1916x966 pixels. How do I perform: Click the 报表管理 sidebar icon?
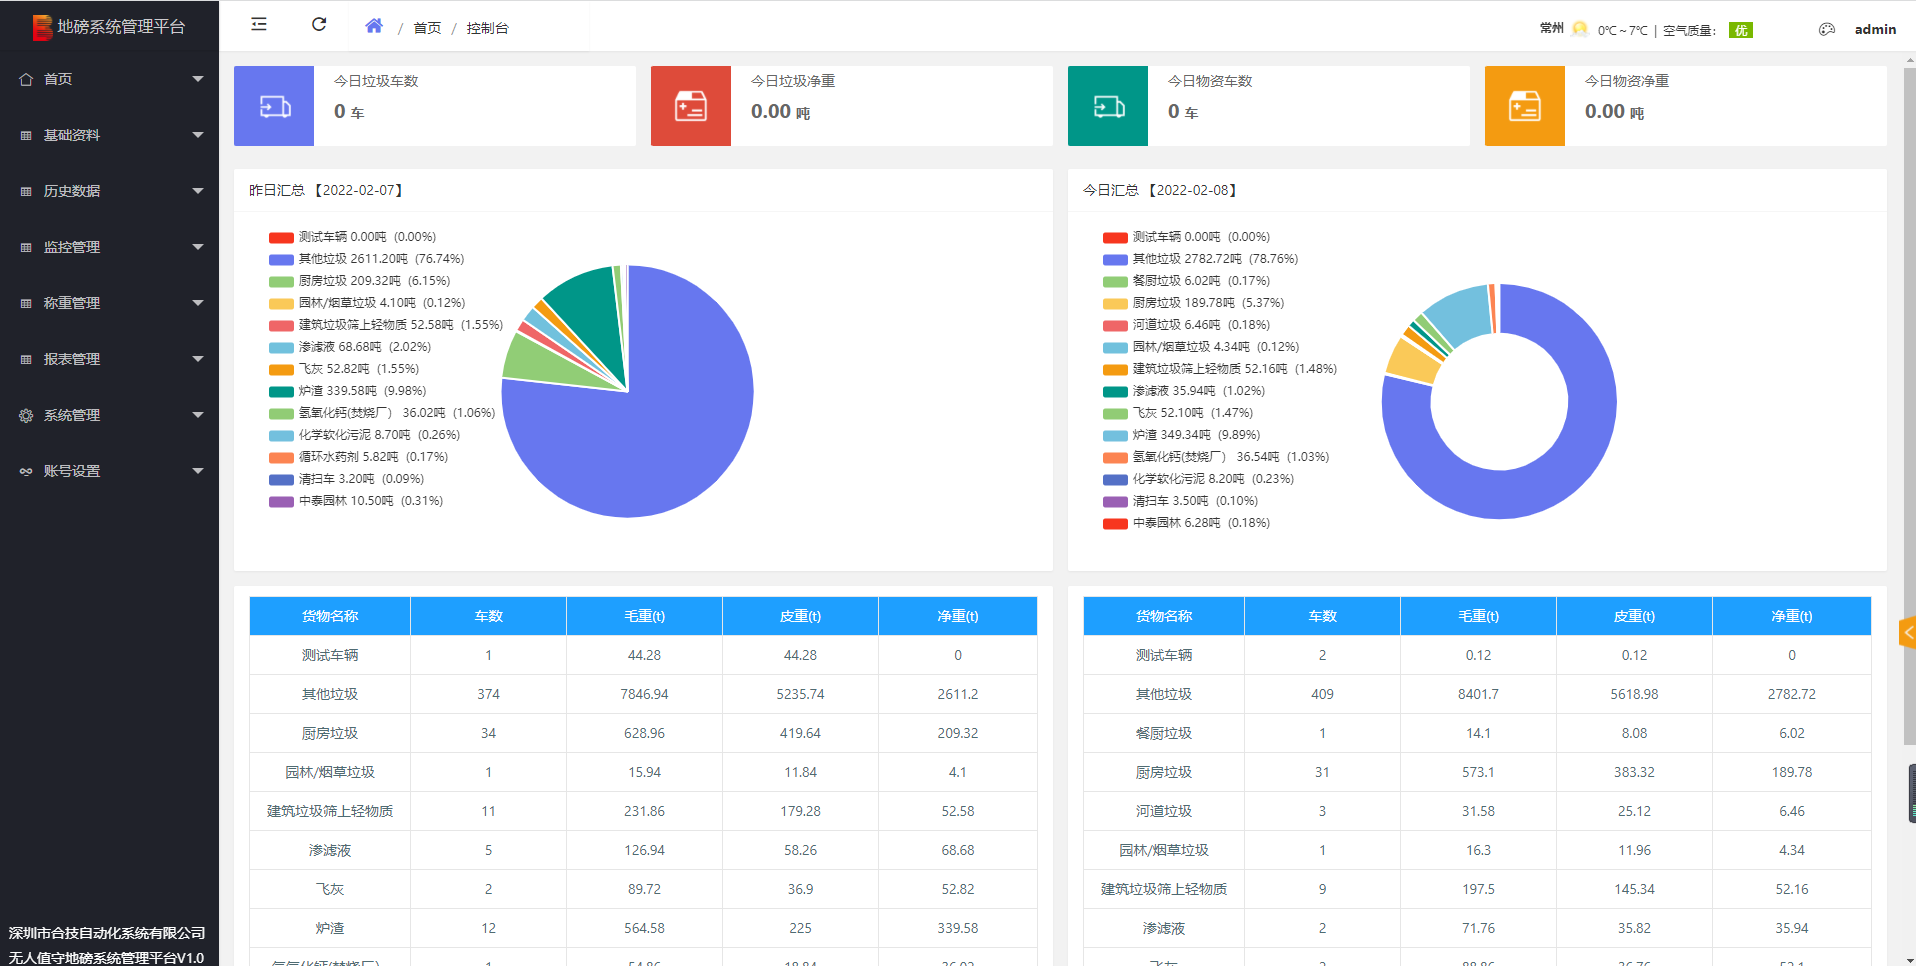26,359
